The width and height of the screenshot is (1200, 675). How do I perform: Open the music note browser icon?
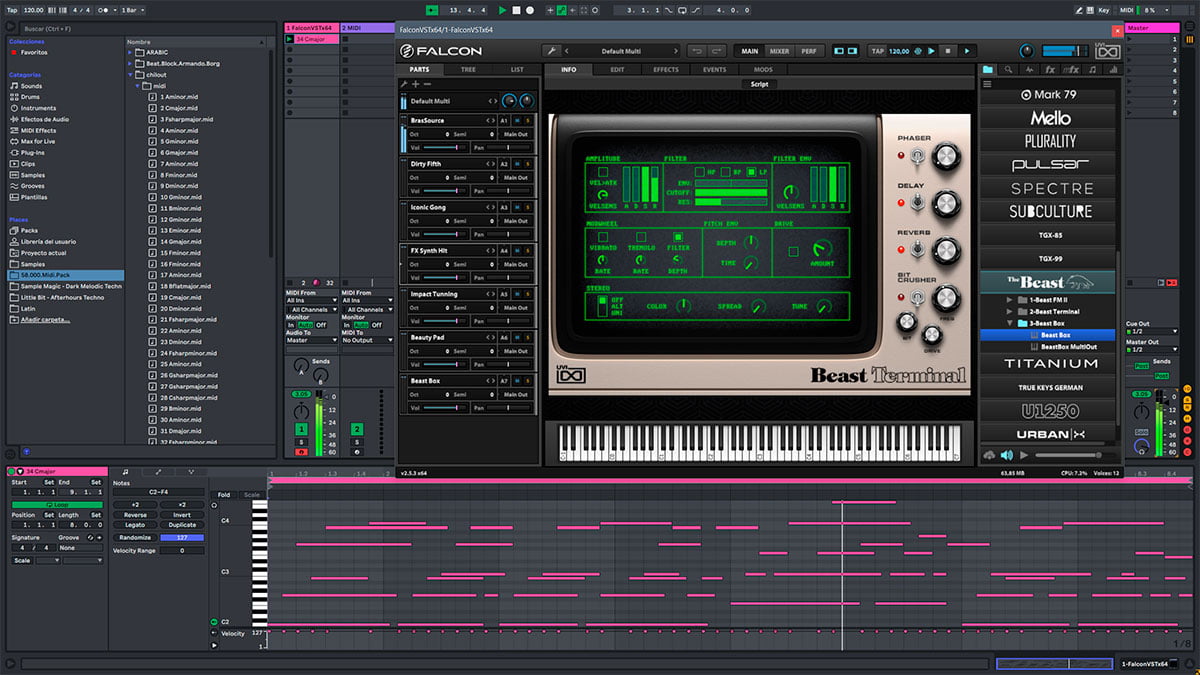(1092, 69)
